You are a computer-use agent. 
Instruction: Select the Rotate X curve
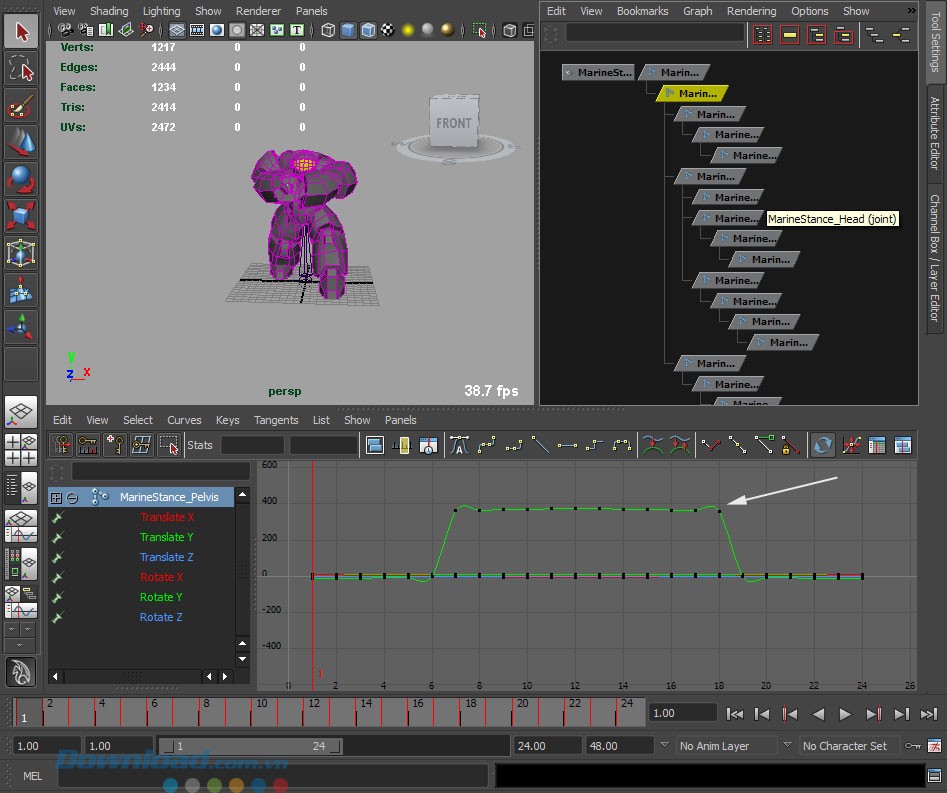coord(161,577)
